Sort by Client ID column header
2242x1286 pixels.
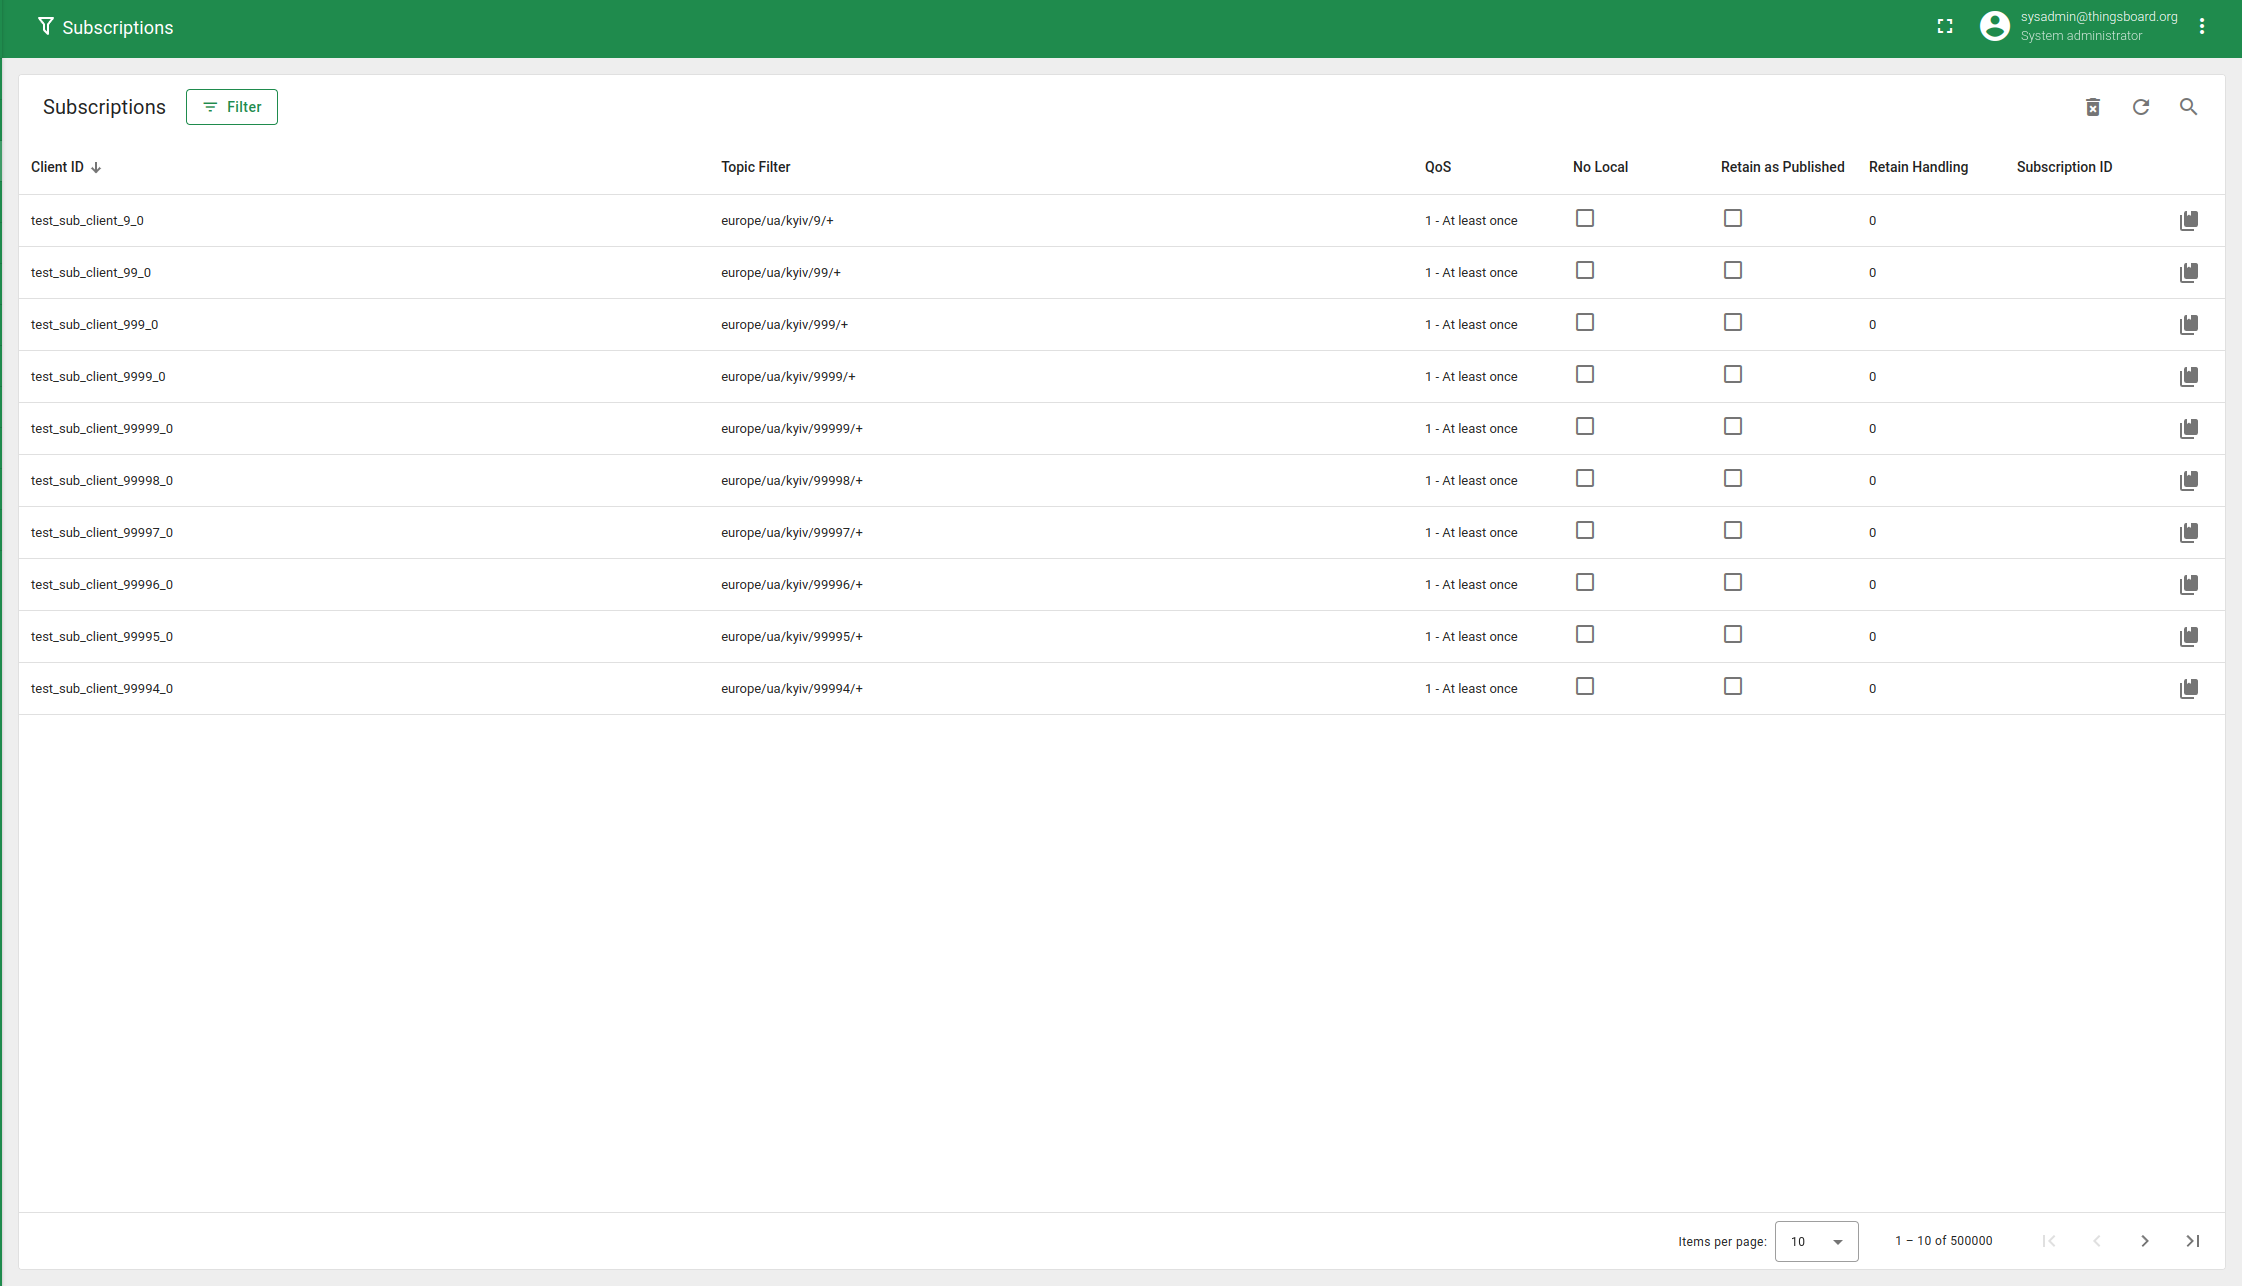click(x=58, y=167)
